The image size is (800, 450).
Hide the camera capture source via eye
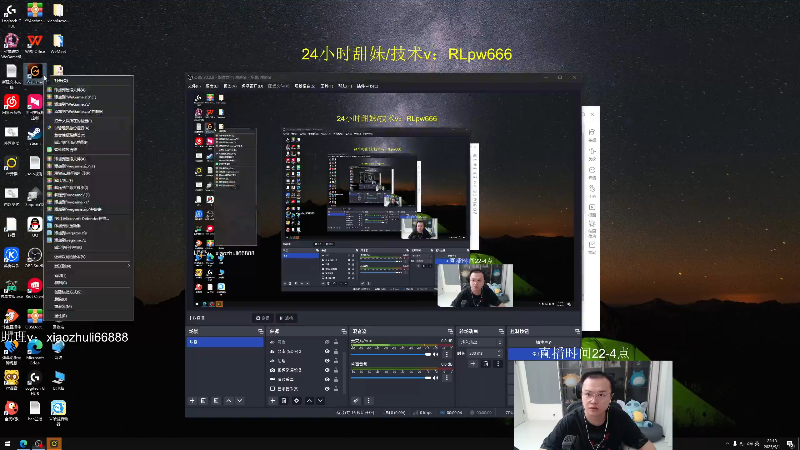[x=327, y=370]
